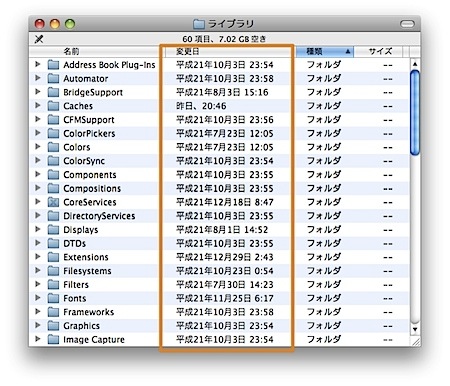The width and height of the screenshot is (450, 386).
Task: Click the date 平成21年12月18日 8:47
Action: point(225,202)
